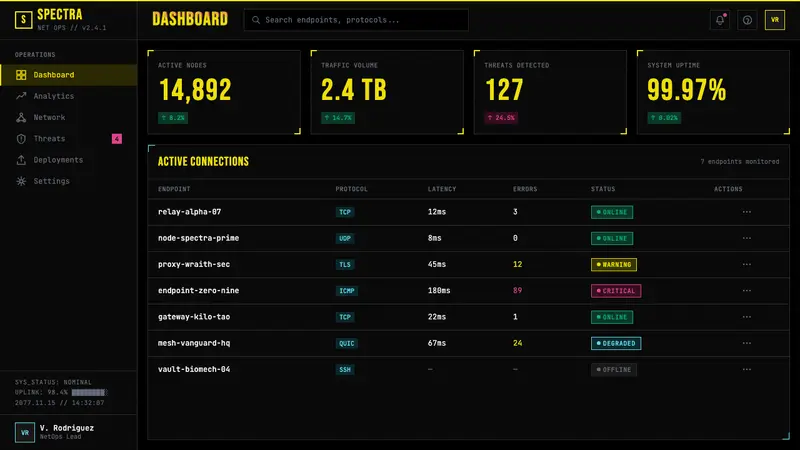Navigate to Deployments
The image size is (800, 450).
(68, 160)
